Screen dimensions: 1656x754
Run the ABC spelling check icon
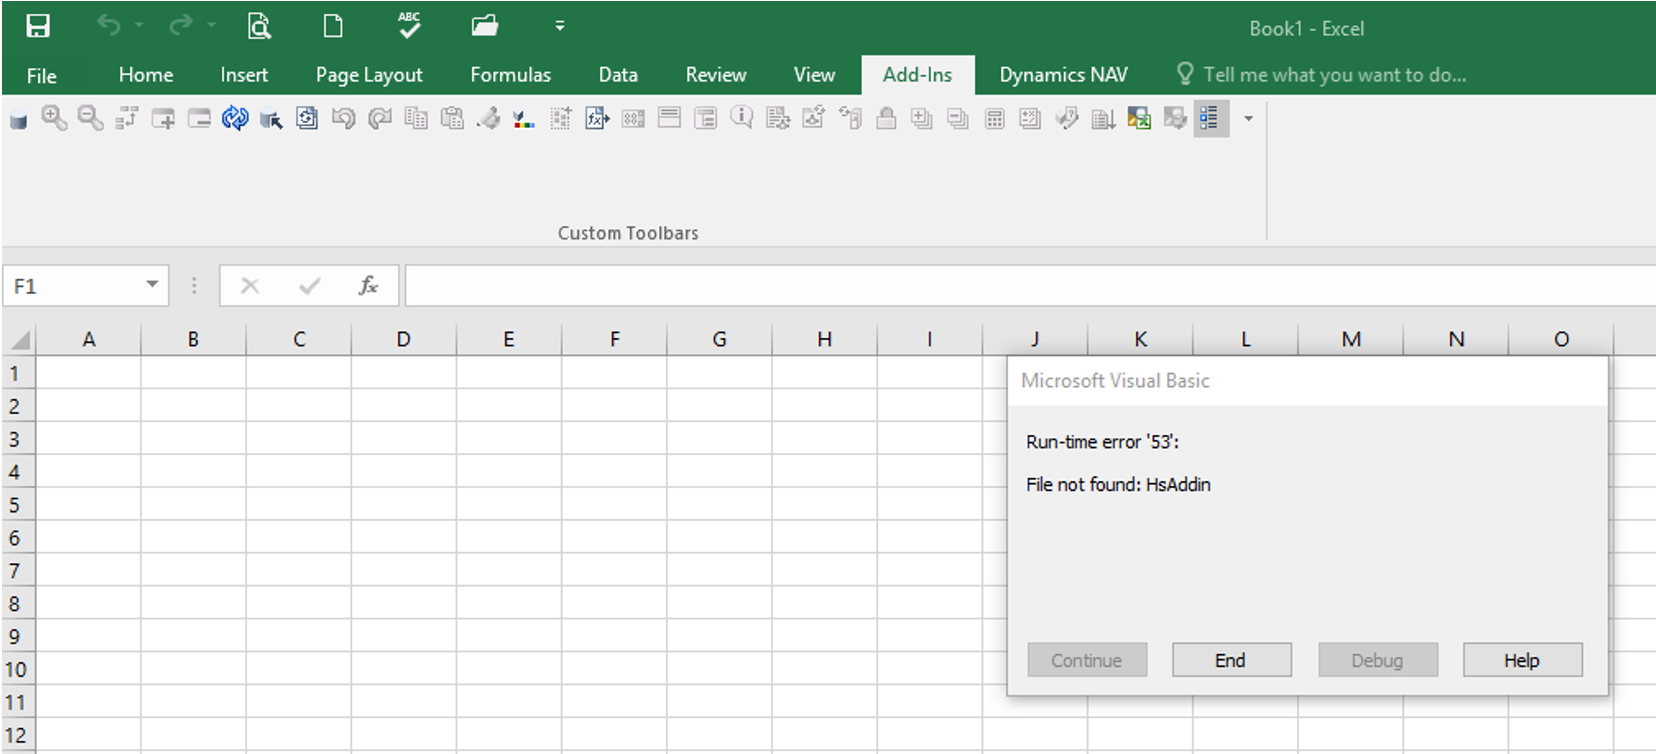(409, 27)
